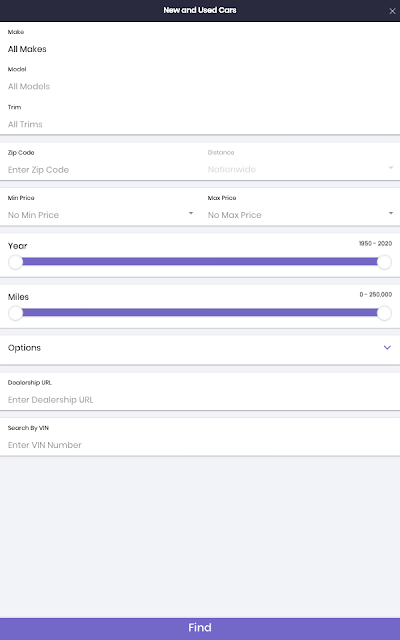Click the Find button
This screenshot has width=400, height=640.
(200, 629)
